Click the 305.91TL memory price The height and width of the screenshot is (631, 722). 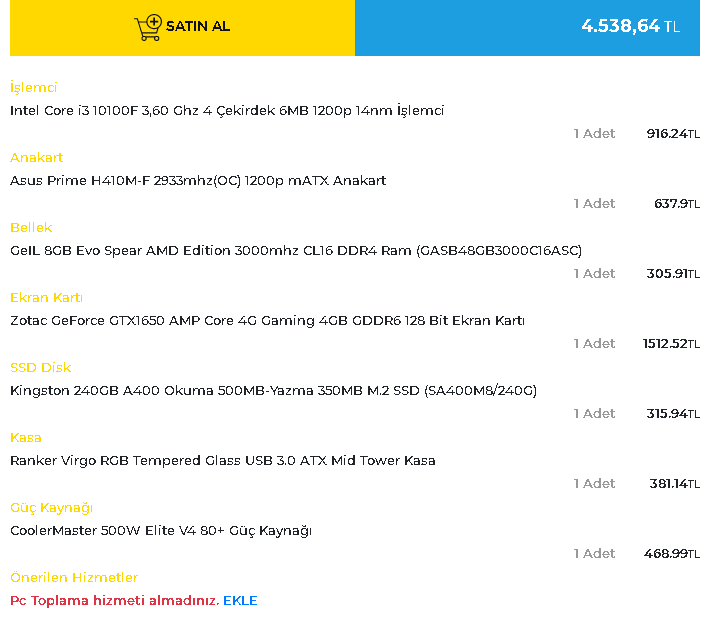[673, 274]
